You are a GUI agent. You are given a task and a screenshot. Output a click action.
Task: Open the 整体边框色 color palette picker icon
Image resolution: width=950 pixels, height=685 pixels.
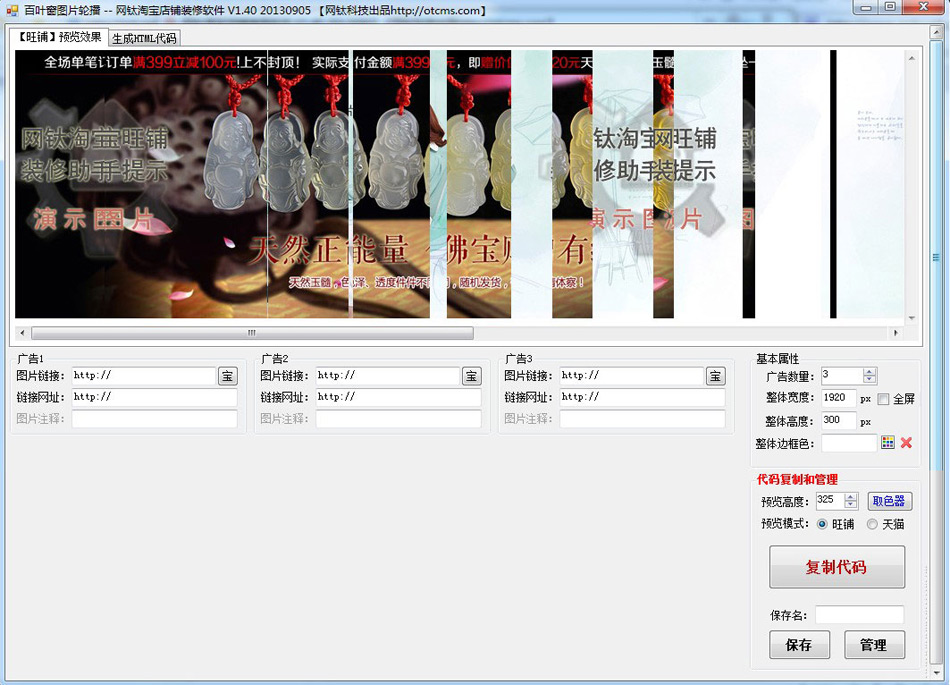pos(888,442)
